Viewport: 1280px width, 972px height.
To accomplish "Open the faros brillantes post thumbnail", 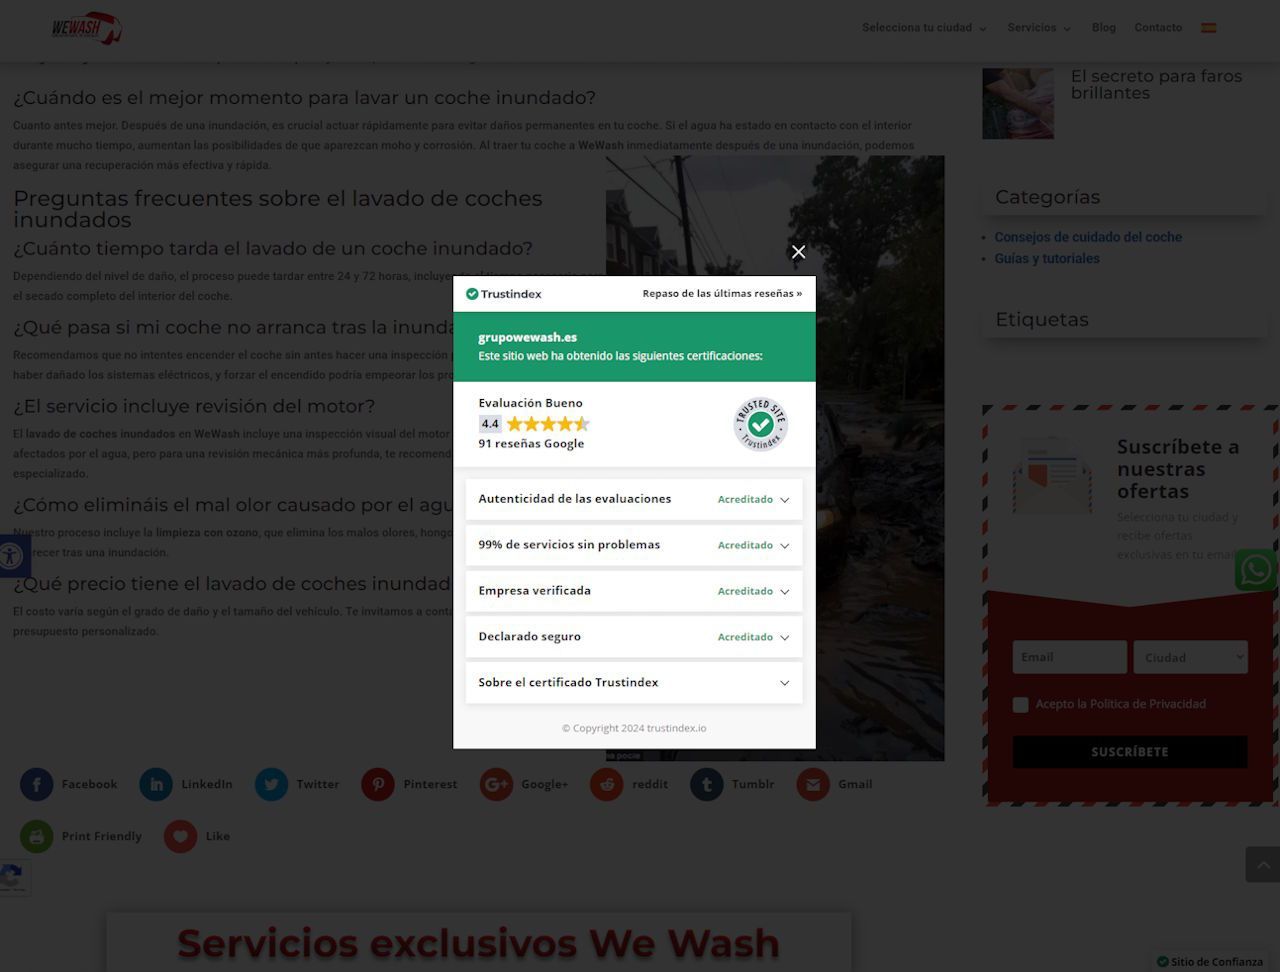I will point(1018,103).
